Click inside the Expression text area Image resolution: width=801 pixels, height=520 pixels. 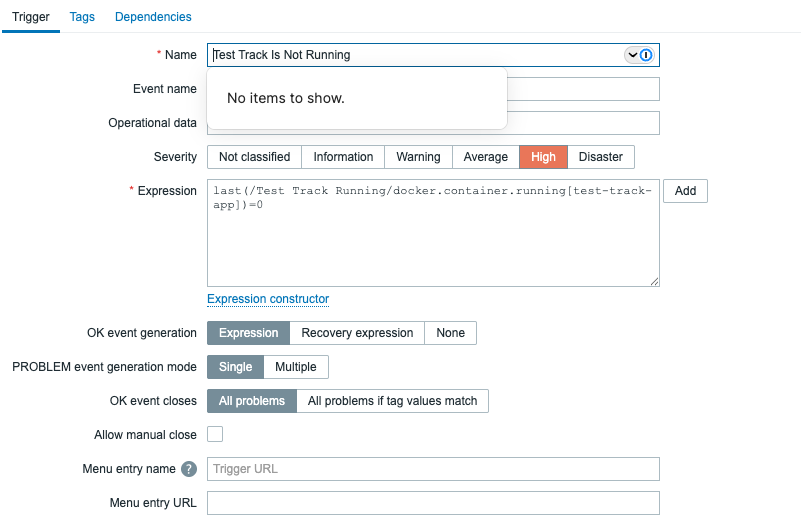[433, 240]
